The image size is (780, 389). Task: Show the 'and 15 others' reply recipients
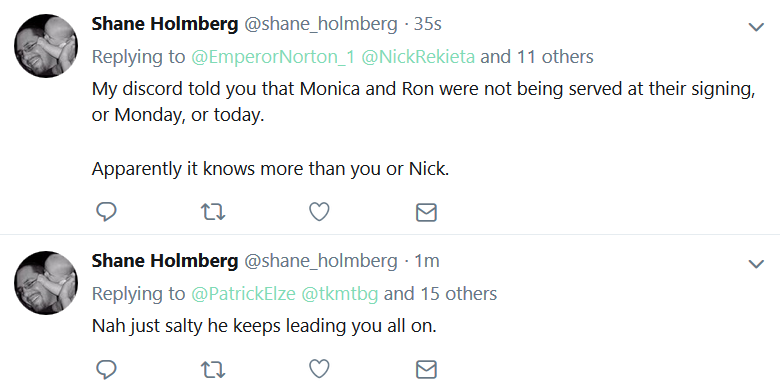tap(440, 293)
